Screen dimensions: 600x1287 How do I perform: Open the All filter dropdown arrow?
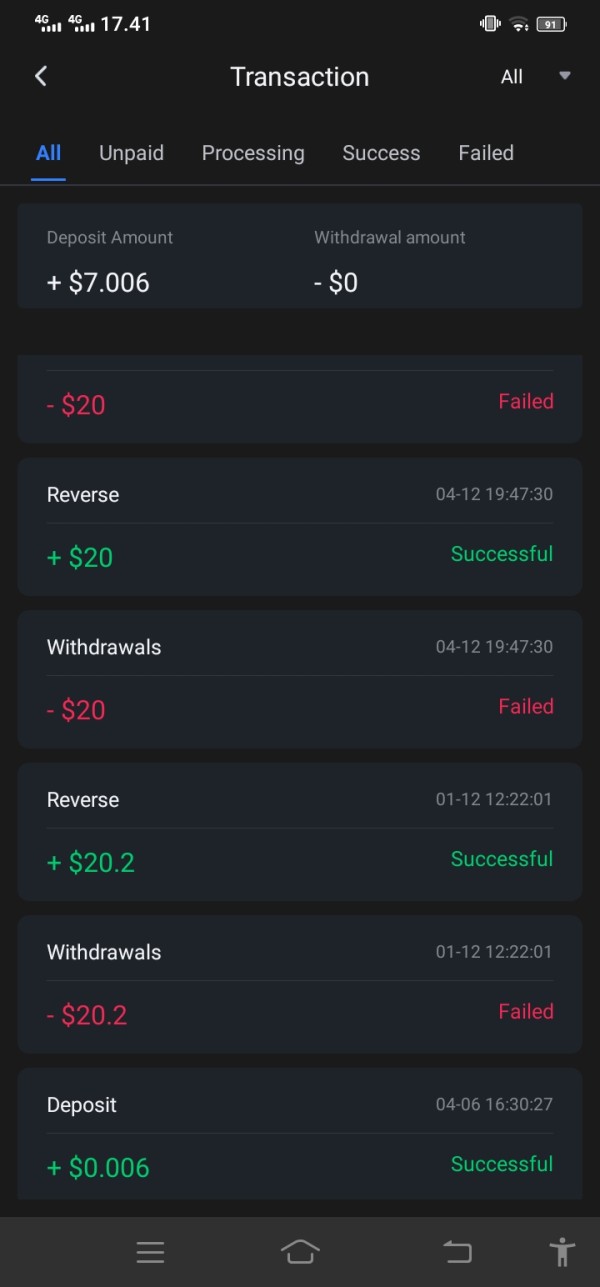pos(564,76)
